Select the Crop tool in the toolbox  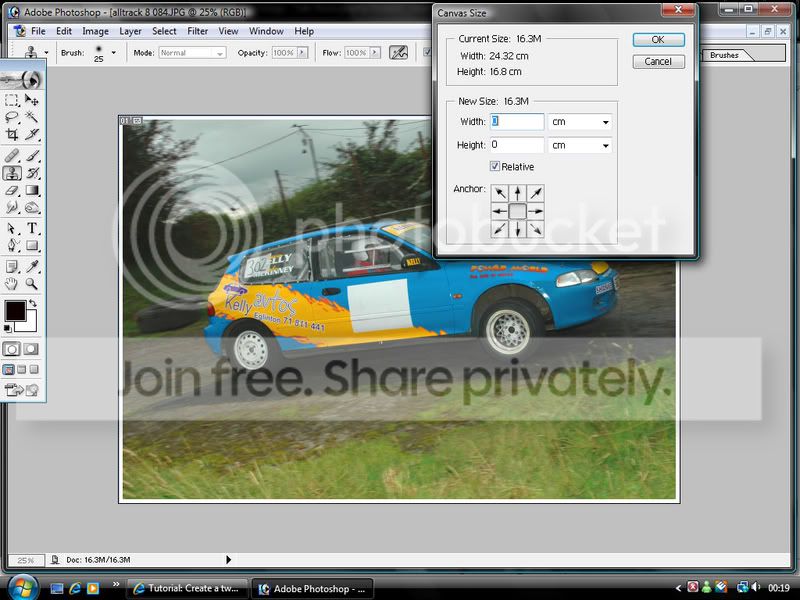coord(12,134)
